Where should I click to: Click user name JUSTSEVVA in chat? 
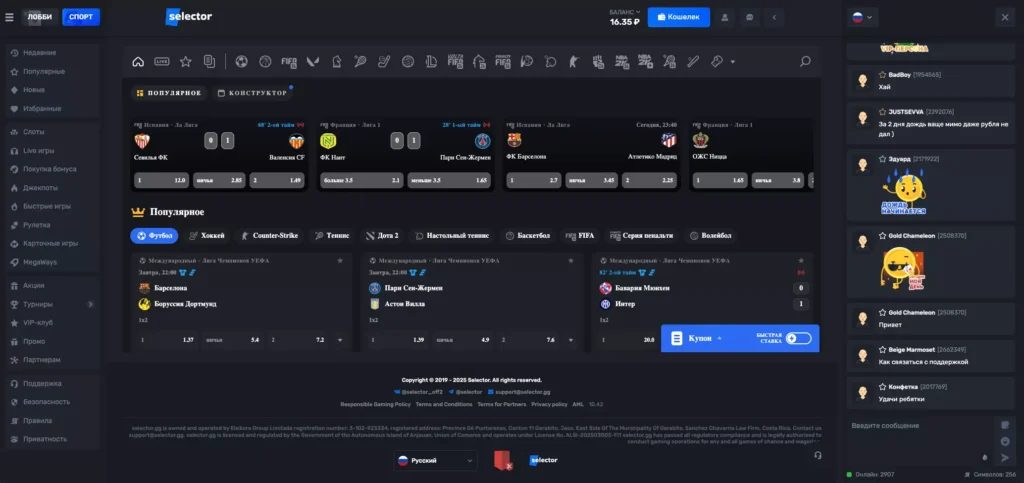click(905, 112)
